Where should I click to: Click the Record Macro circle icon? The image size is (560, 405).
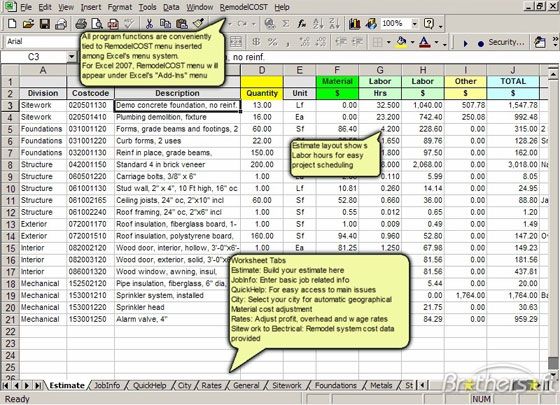pos(481,44)
